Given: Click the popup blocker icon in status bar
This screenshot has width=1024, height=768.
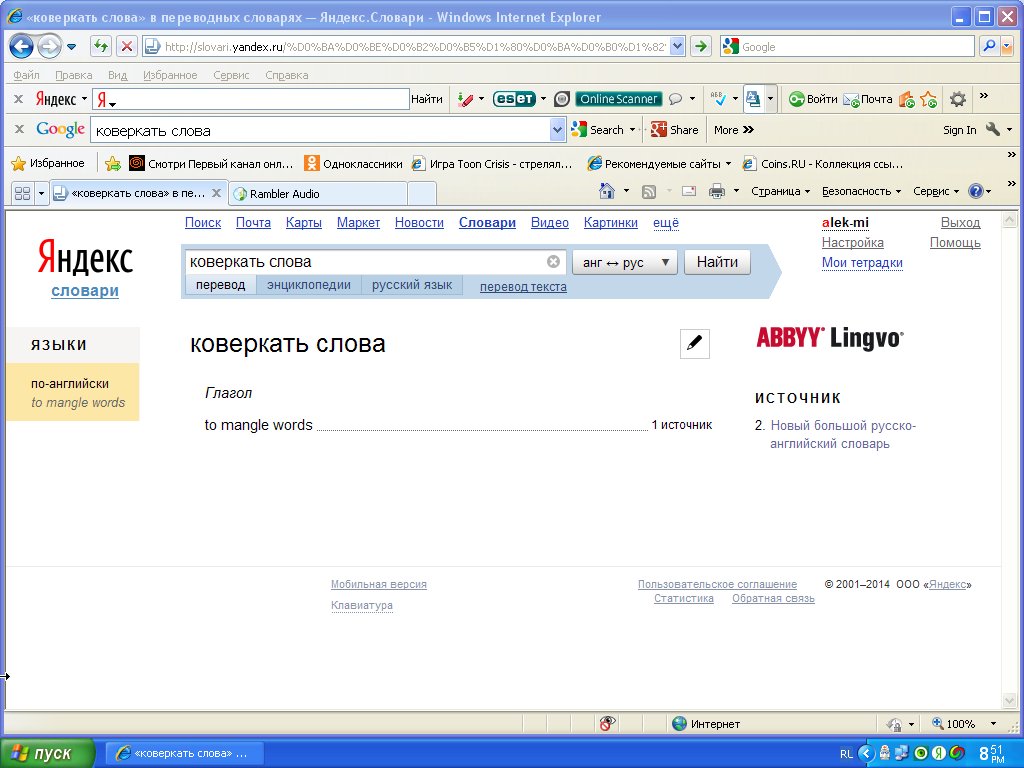Looking at the screenshot, I should pos(607,723).
